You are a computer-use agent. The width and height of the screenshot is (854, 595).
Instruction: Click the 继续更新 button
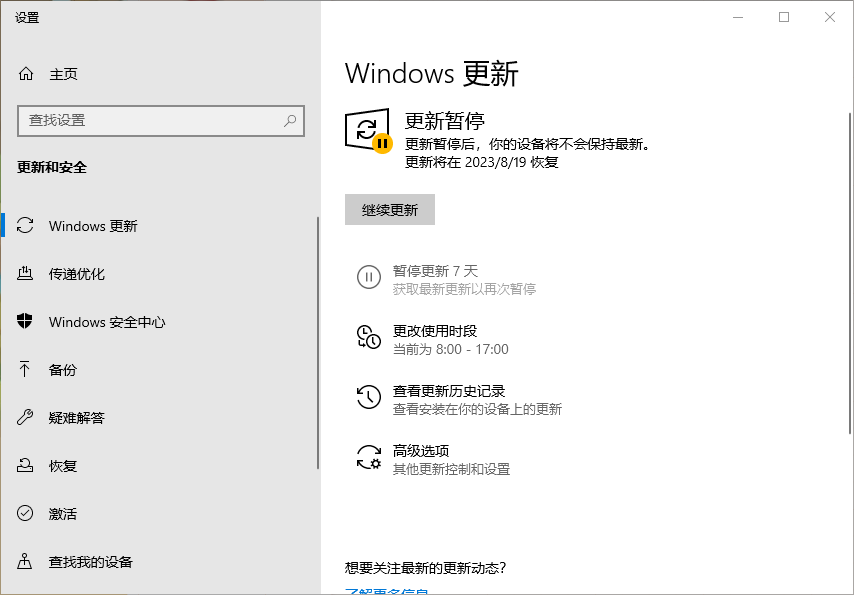point(390,209)
